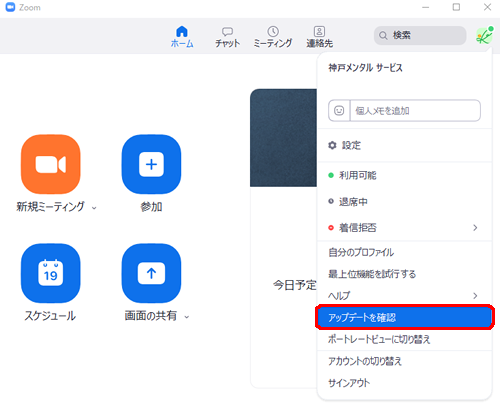This screenshot has height=407, width=500.
Task: Click the emoji icon in personal note
Action: pos(339,110)
